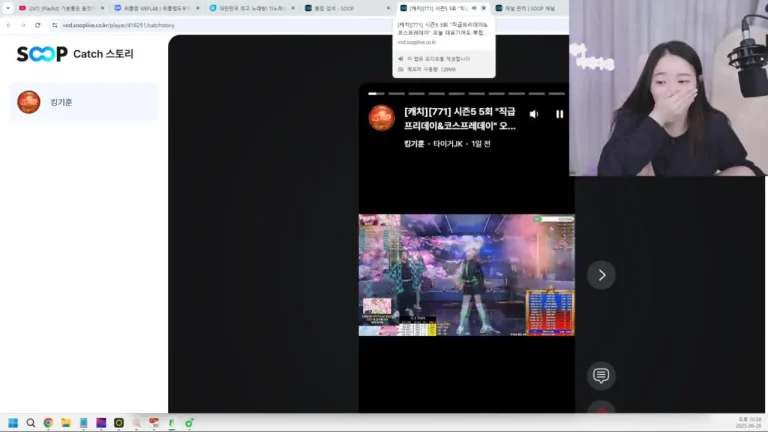Image resolution: width=768 pixels, height=432 pixels.
Task: Open 타이거JK link under the title
Action: [x=448, y=144]
